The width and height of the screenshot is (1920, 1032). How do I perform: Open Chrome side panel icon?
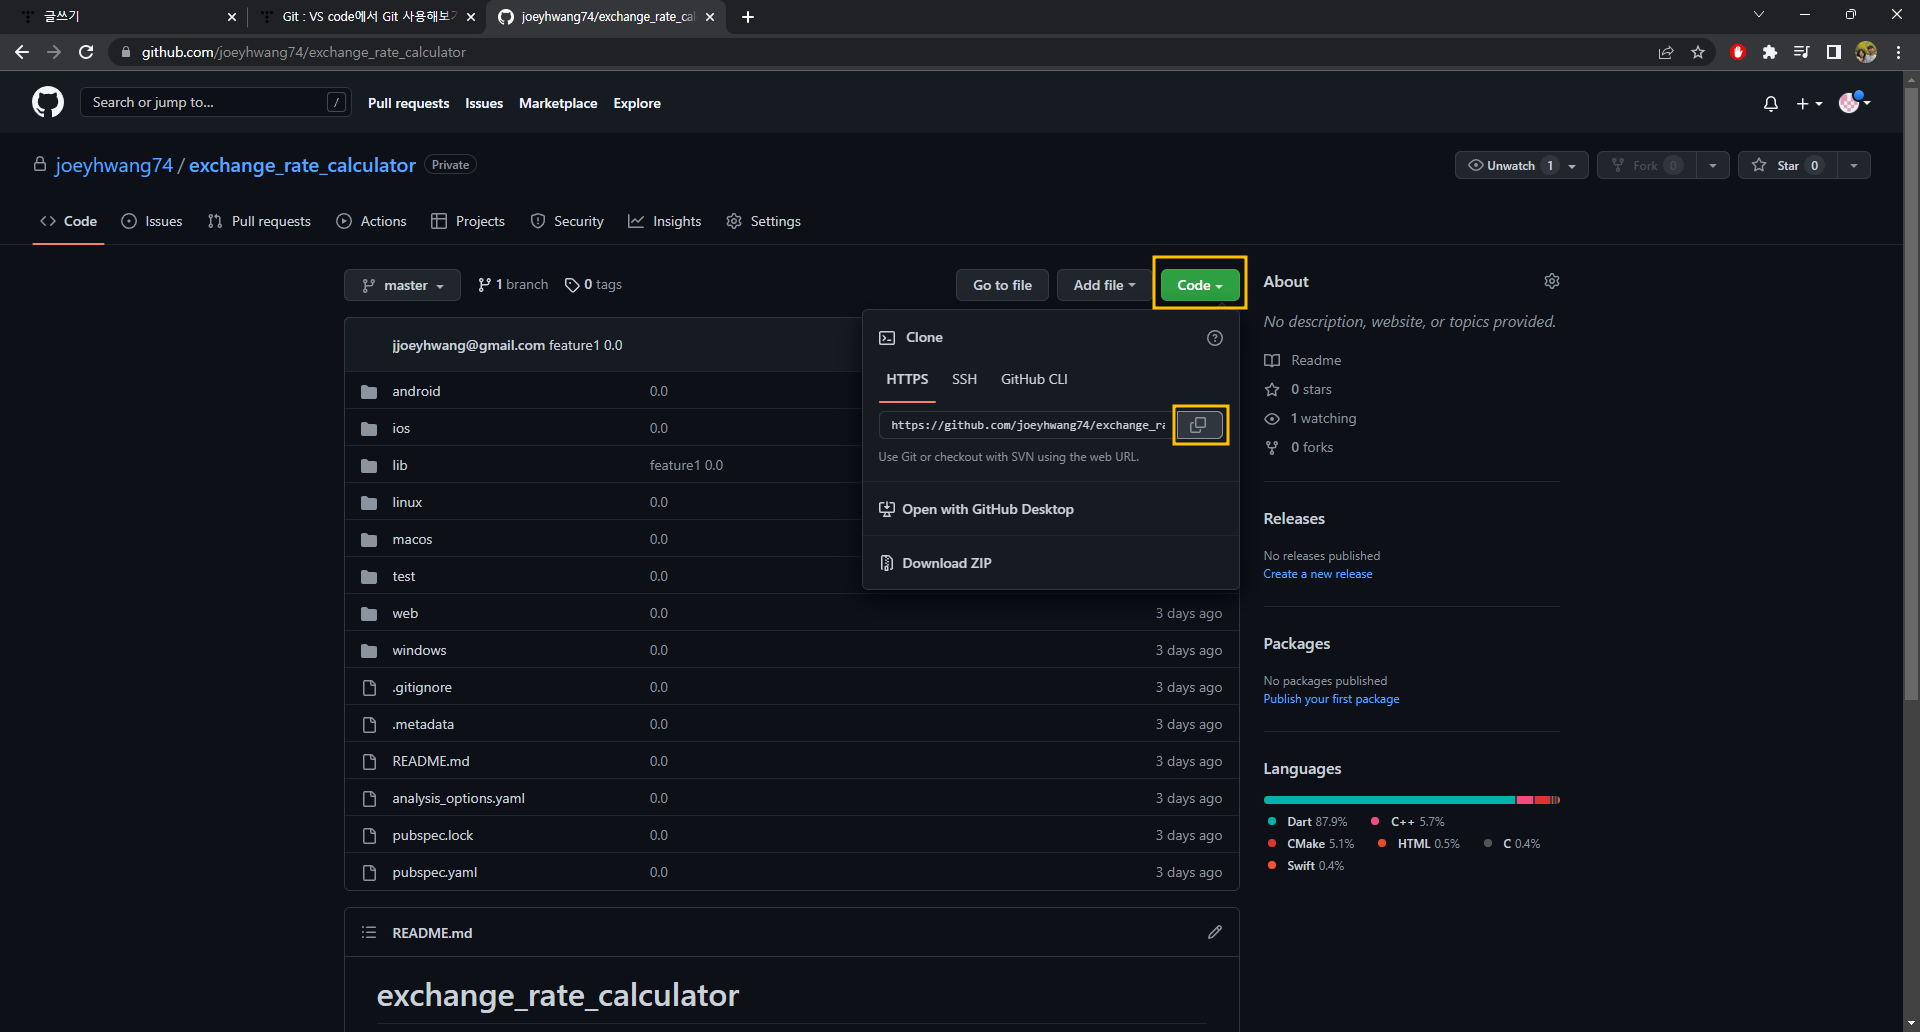tap(1833, 52)
